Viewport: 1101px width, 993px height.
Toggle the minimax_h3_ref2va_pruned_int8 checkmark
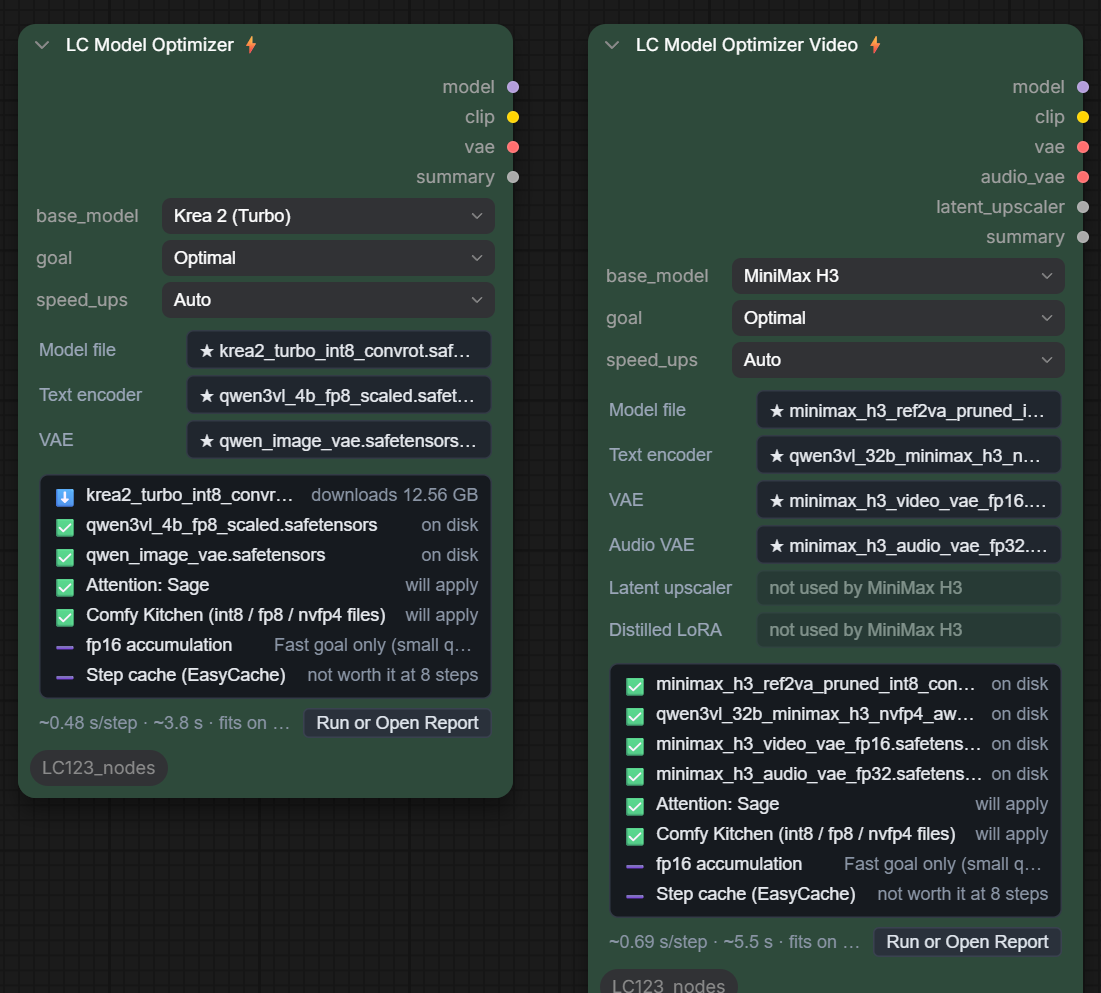635,686
